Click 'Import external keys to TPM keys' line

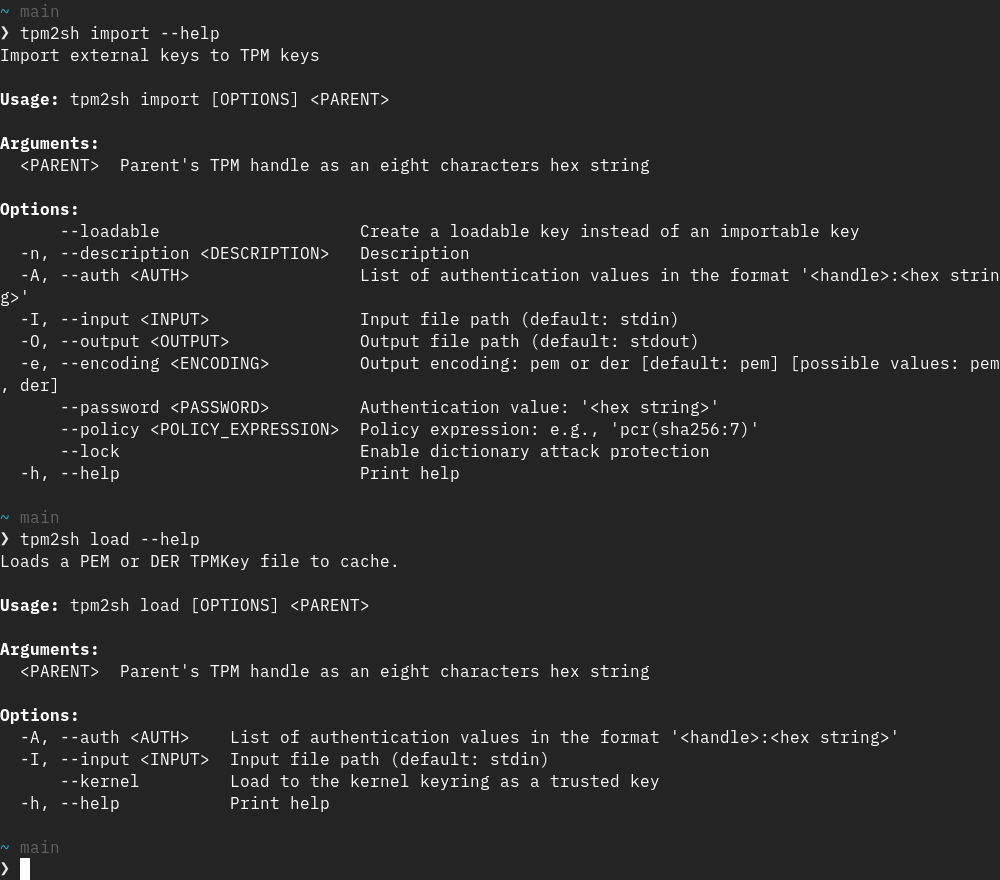(160, 55)
